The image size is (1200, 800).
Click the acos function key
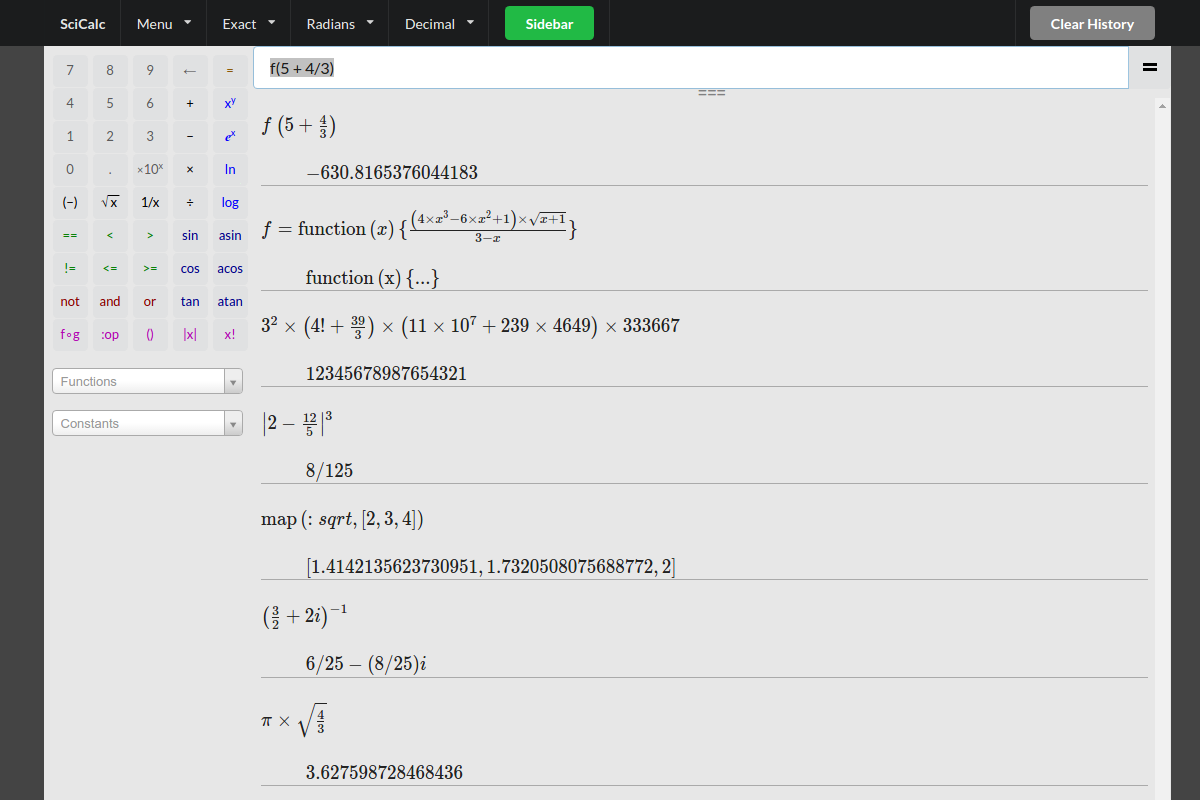click(x=230, y=269)
